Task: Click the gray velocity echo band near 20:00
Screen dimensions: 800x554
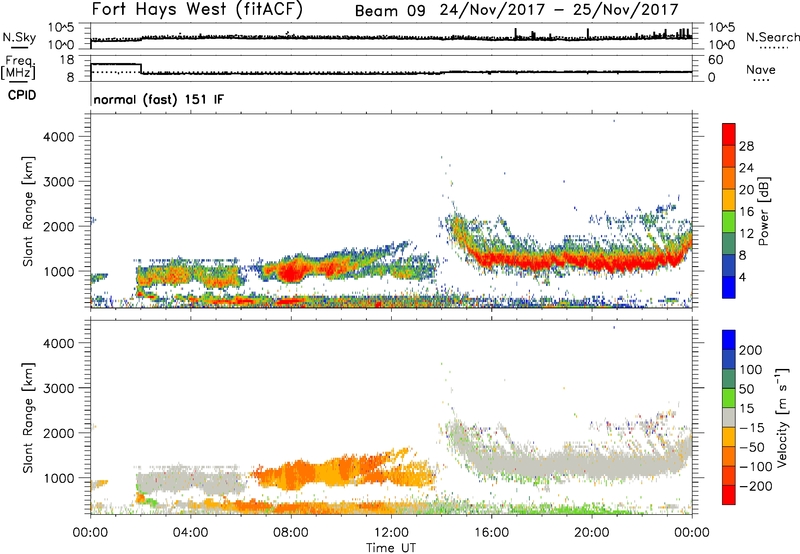Action: tap(592, 464)
